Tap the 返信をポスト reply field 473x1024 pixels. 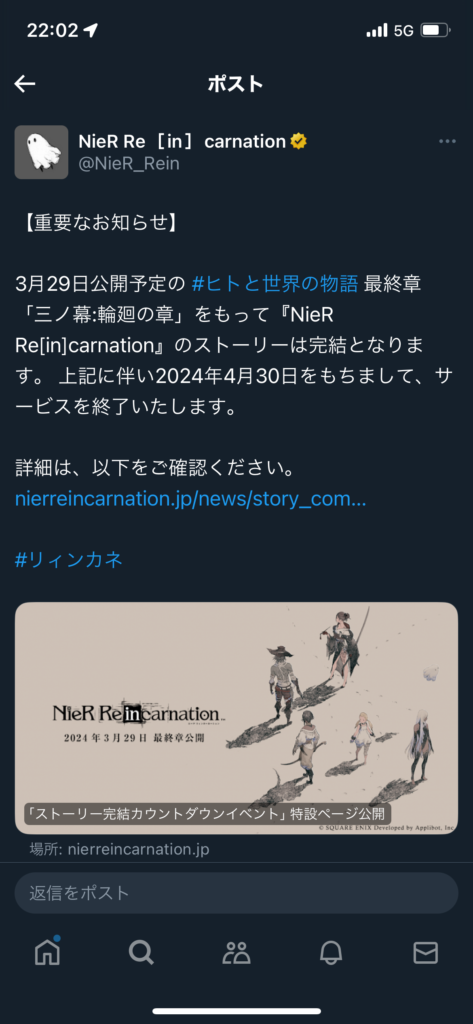click(236, 893)
